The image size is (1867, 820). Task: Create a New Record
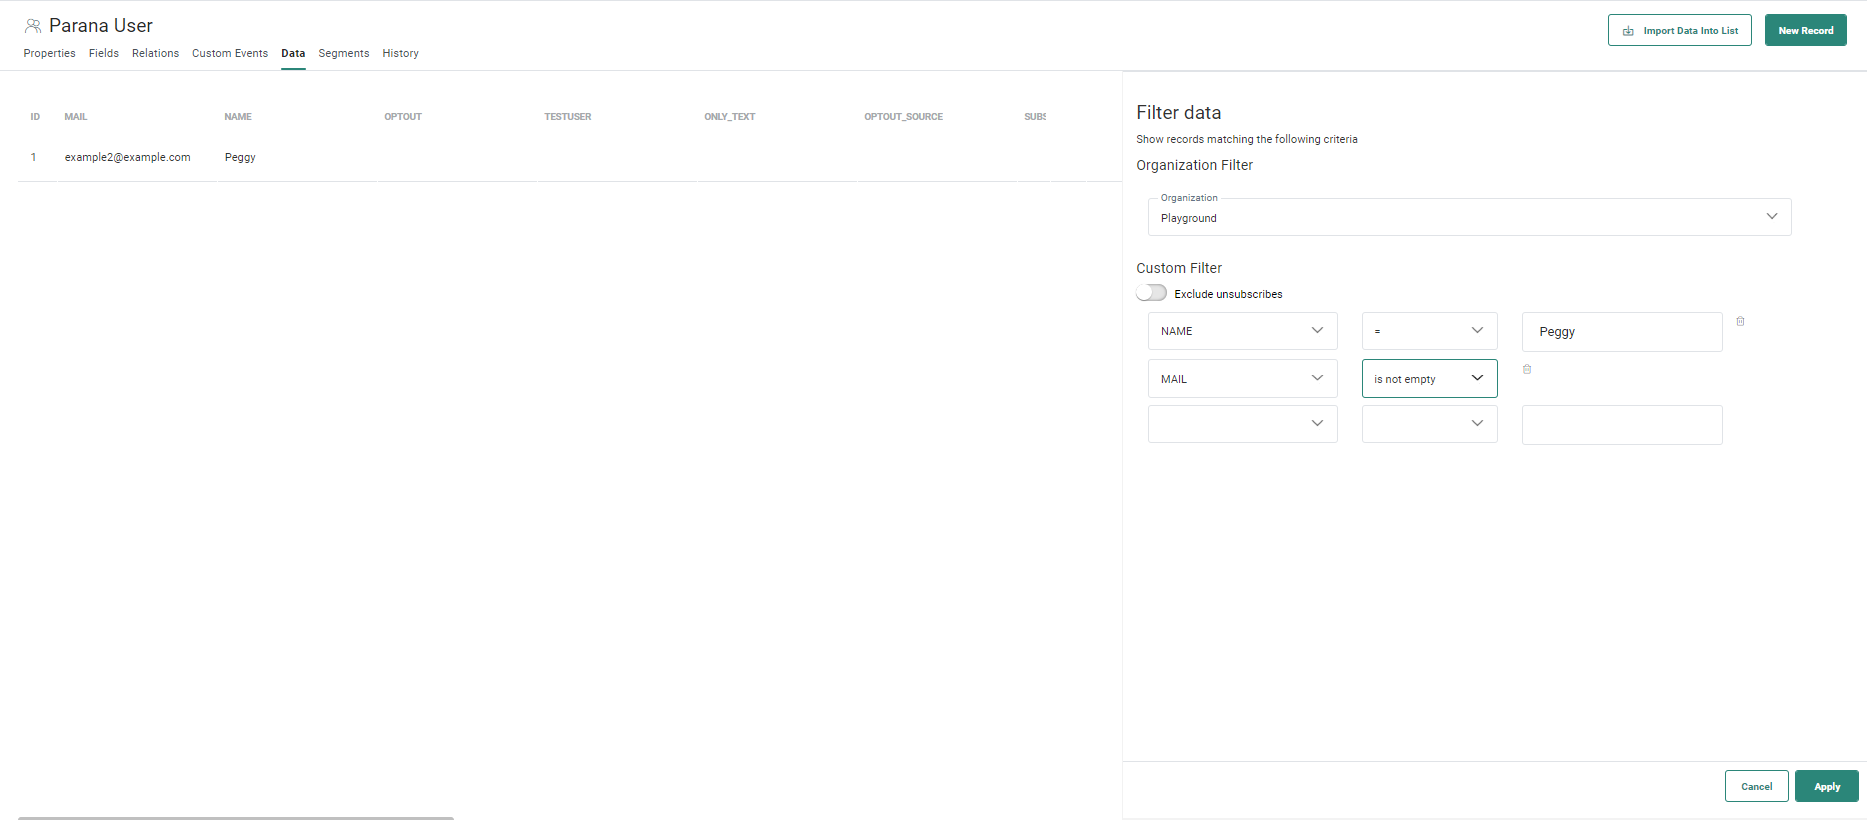coord(1805,31)
